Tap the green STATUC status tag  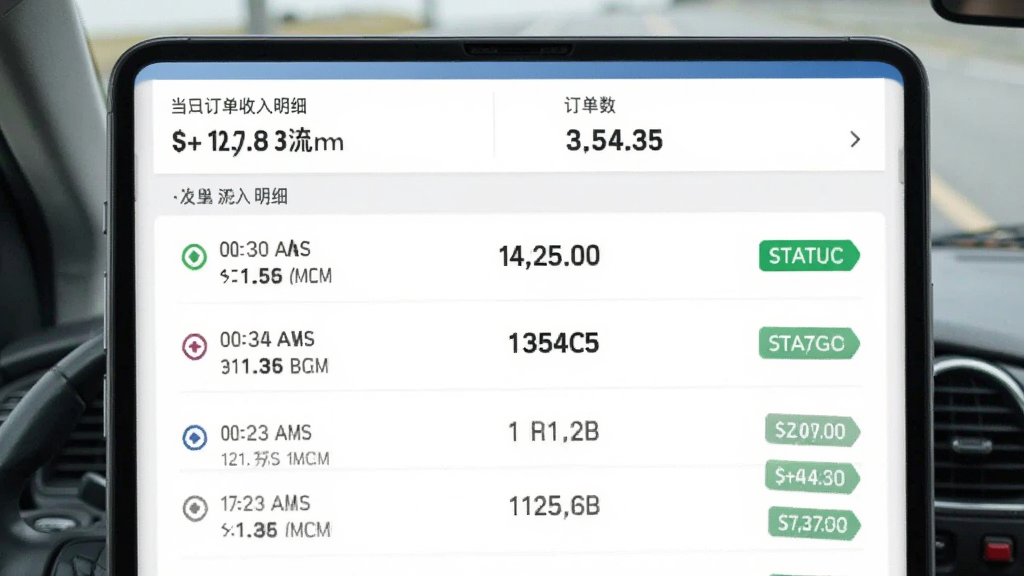pyautogui.click(x=808, y=255)
